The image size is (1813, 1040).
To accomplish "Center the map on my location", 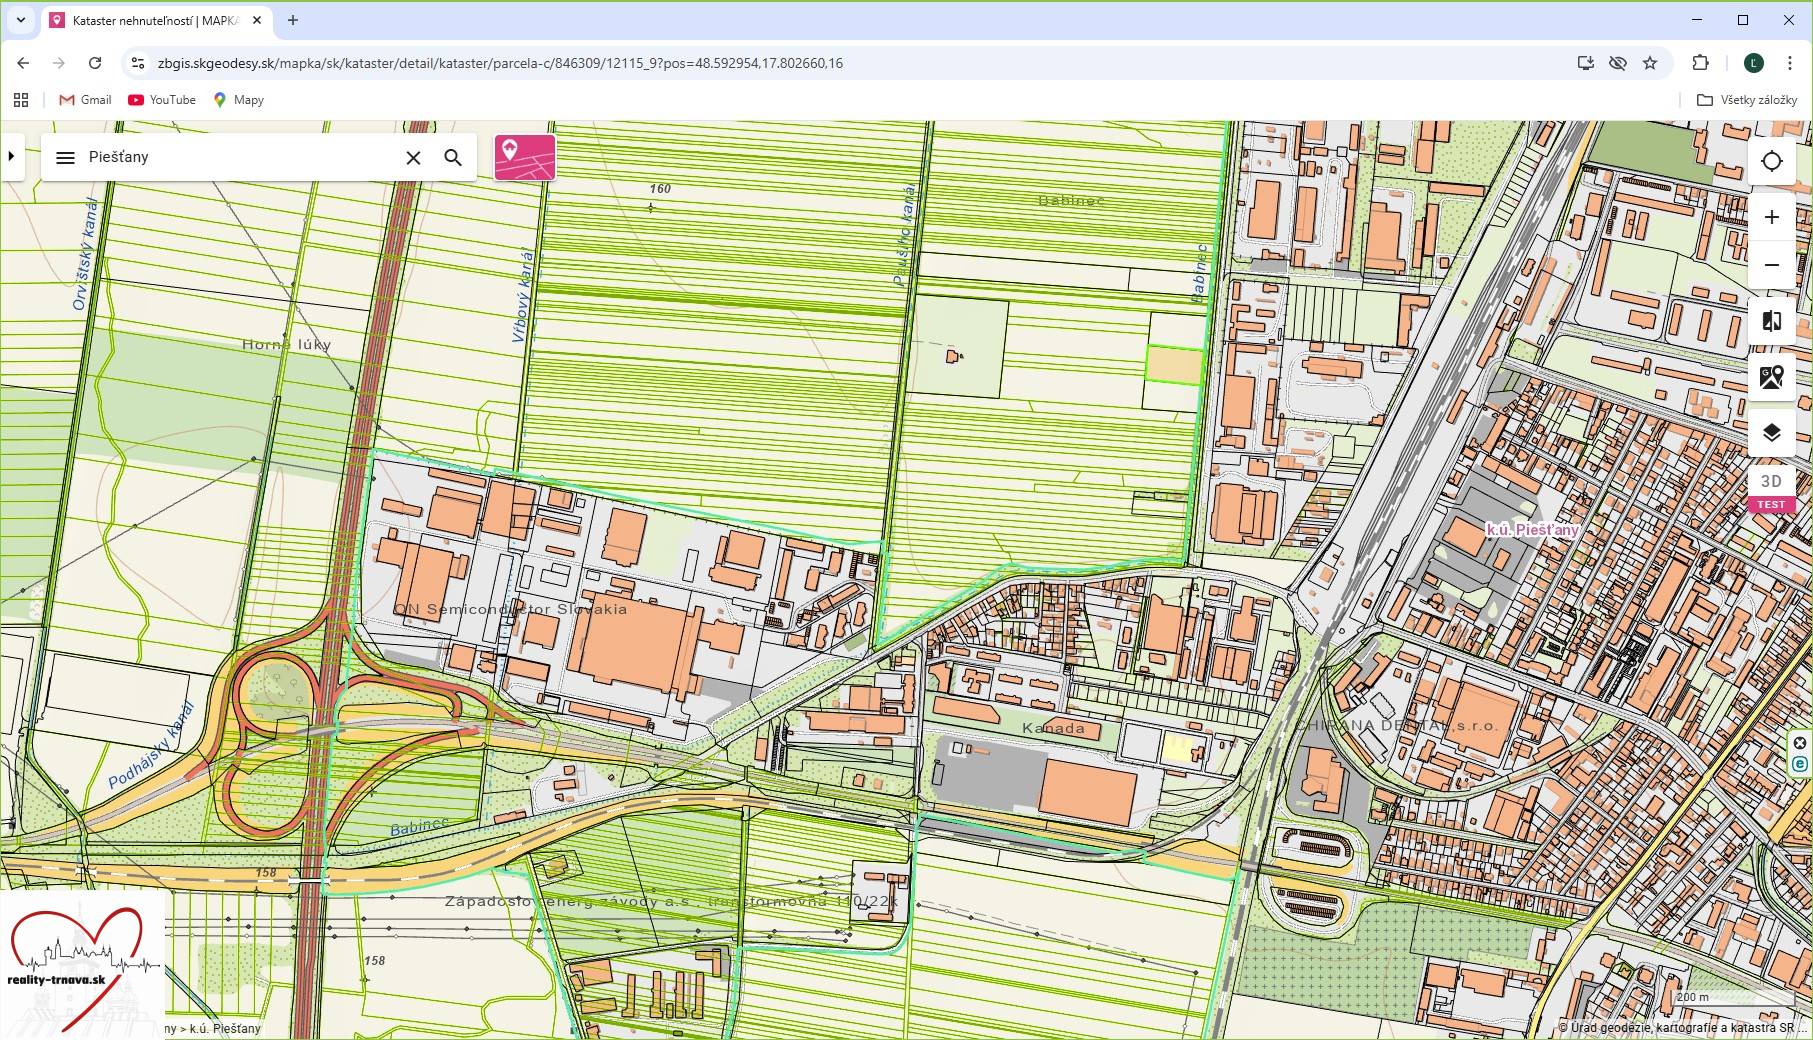I will click(x=1771, y=161).
